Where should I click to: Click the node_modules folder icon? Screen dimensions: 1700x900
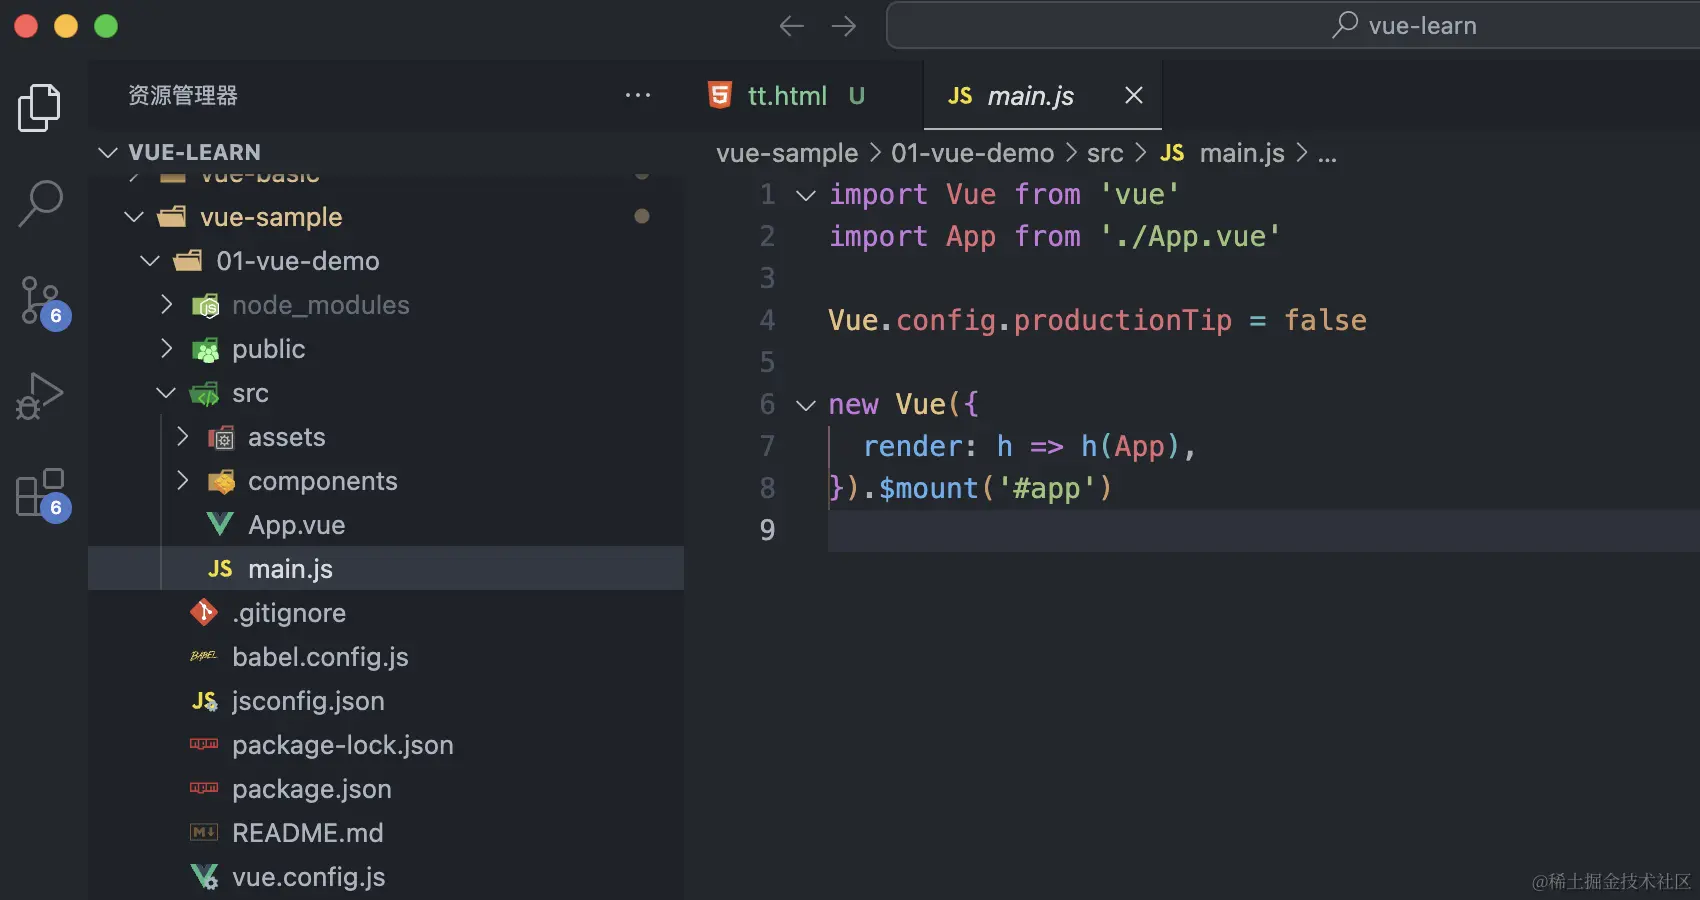tap(205, 305)
